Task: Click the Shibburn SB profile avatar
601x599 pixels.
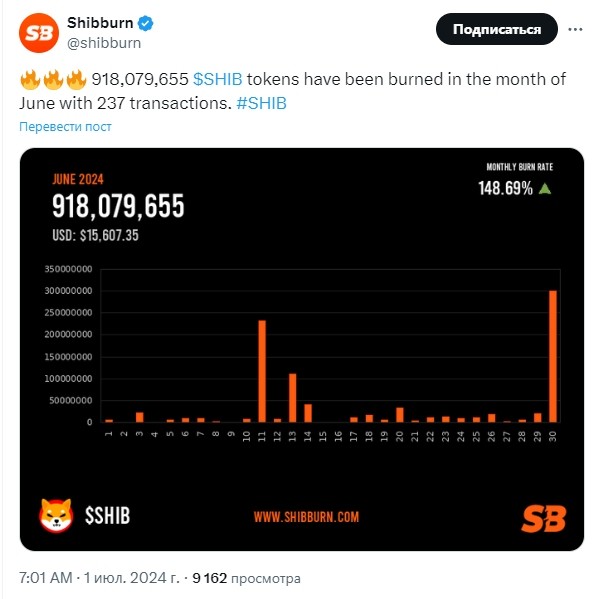Action: pos(40,32)
